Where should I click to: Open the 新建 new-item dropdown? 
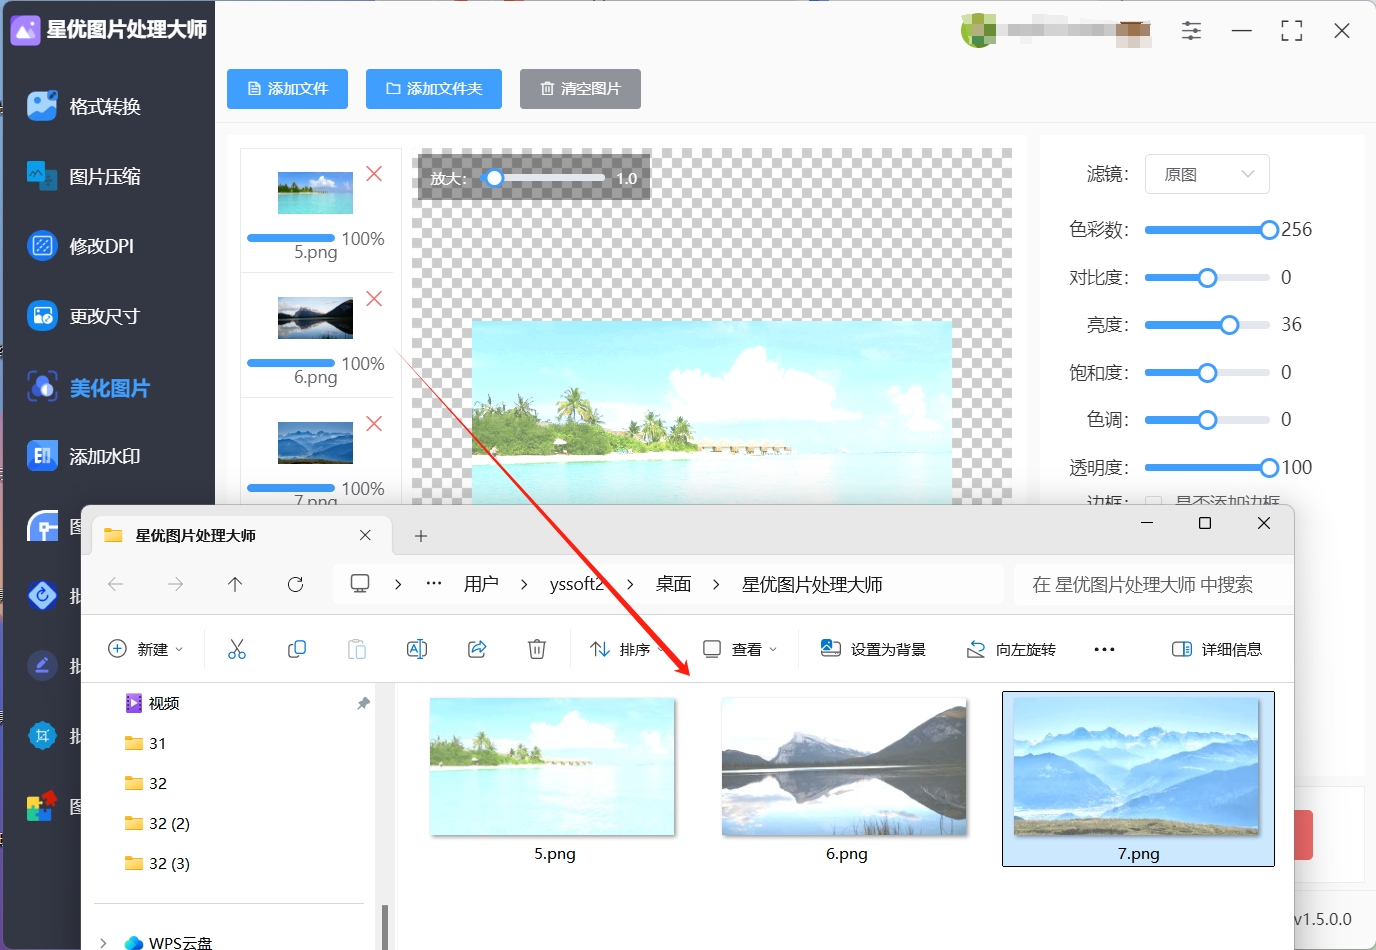tap(146, 648)
